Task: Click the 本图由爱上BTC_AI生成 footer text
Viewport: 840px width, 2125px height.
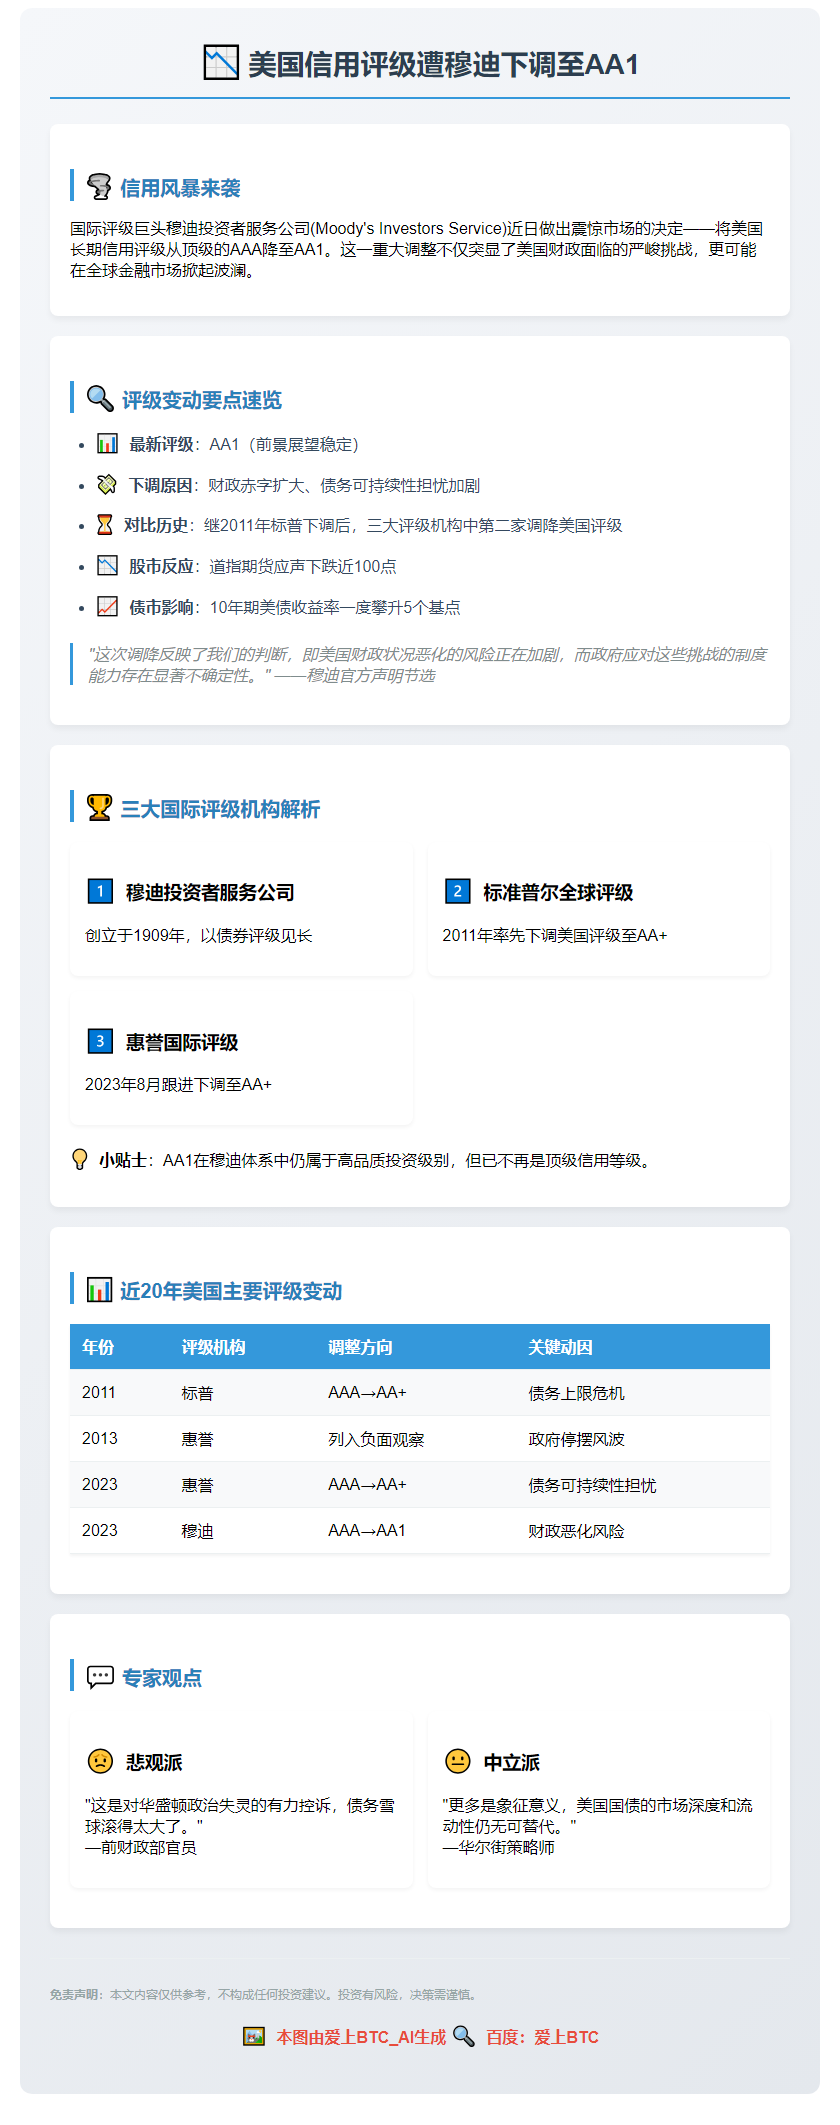Action: [361, 2037]
